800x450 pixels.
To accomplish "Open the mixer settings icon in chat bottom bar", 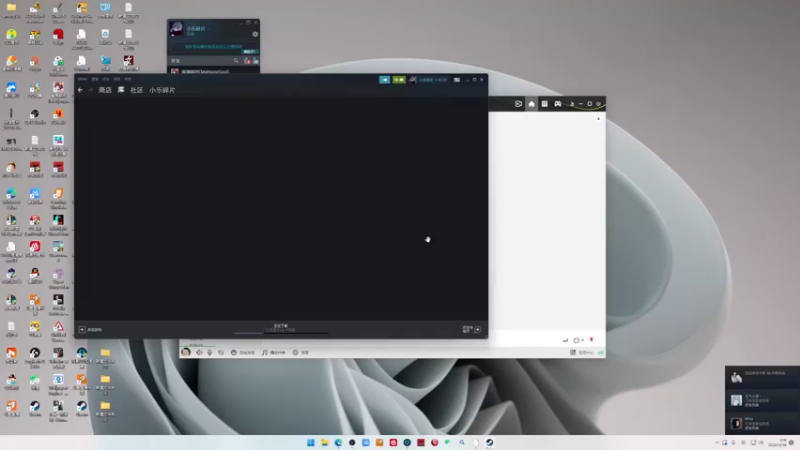I will (221, 353).
